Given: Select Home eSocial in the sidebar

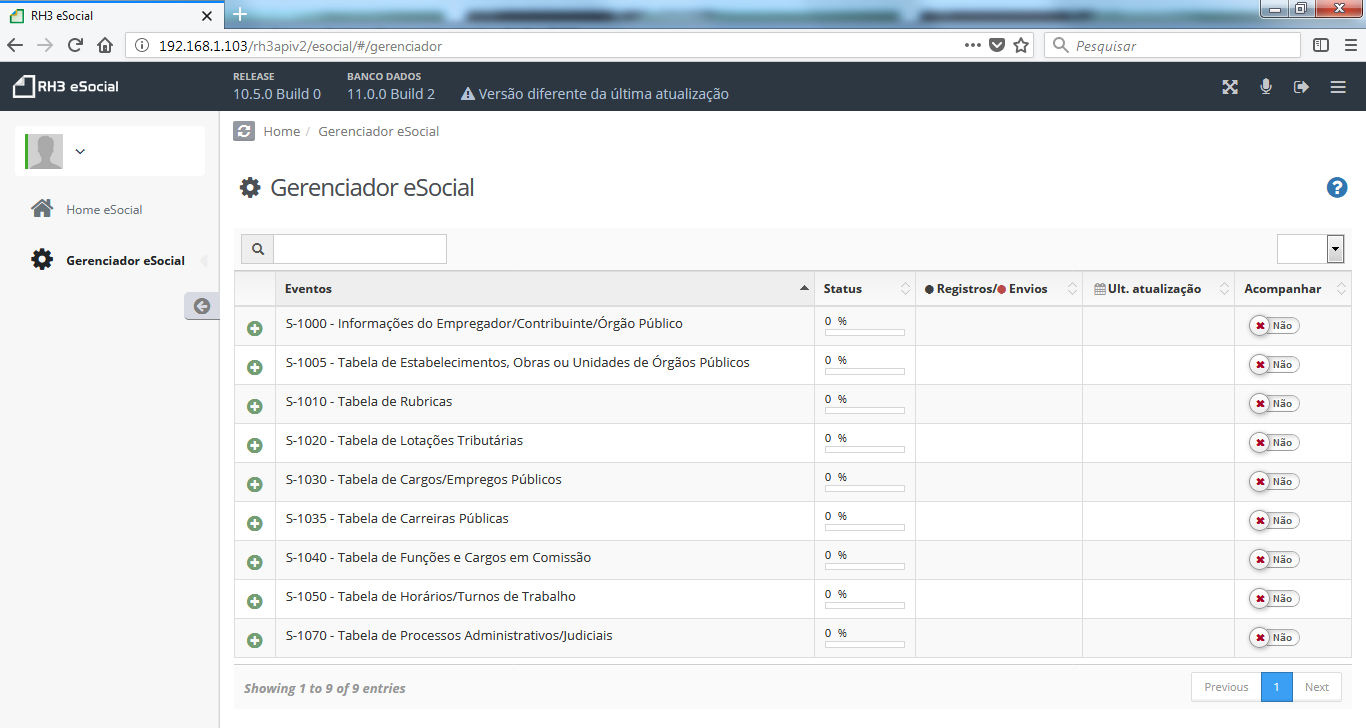Looking at the screenshot, I should coord(104,210).
